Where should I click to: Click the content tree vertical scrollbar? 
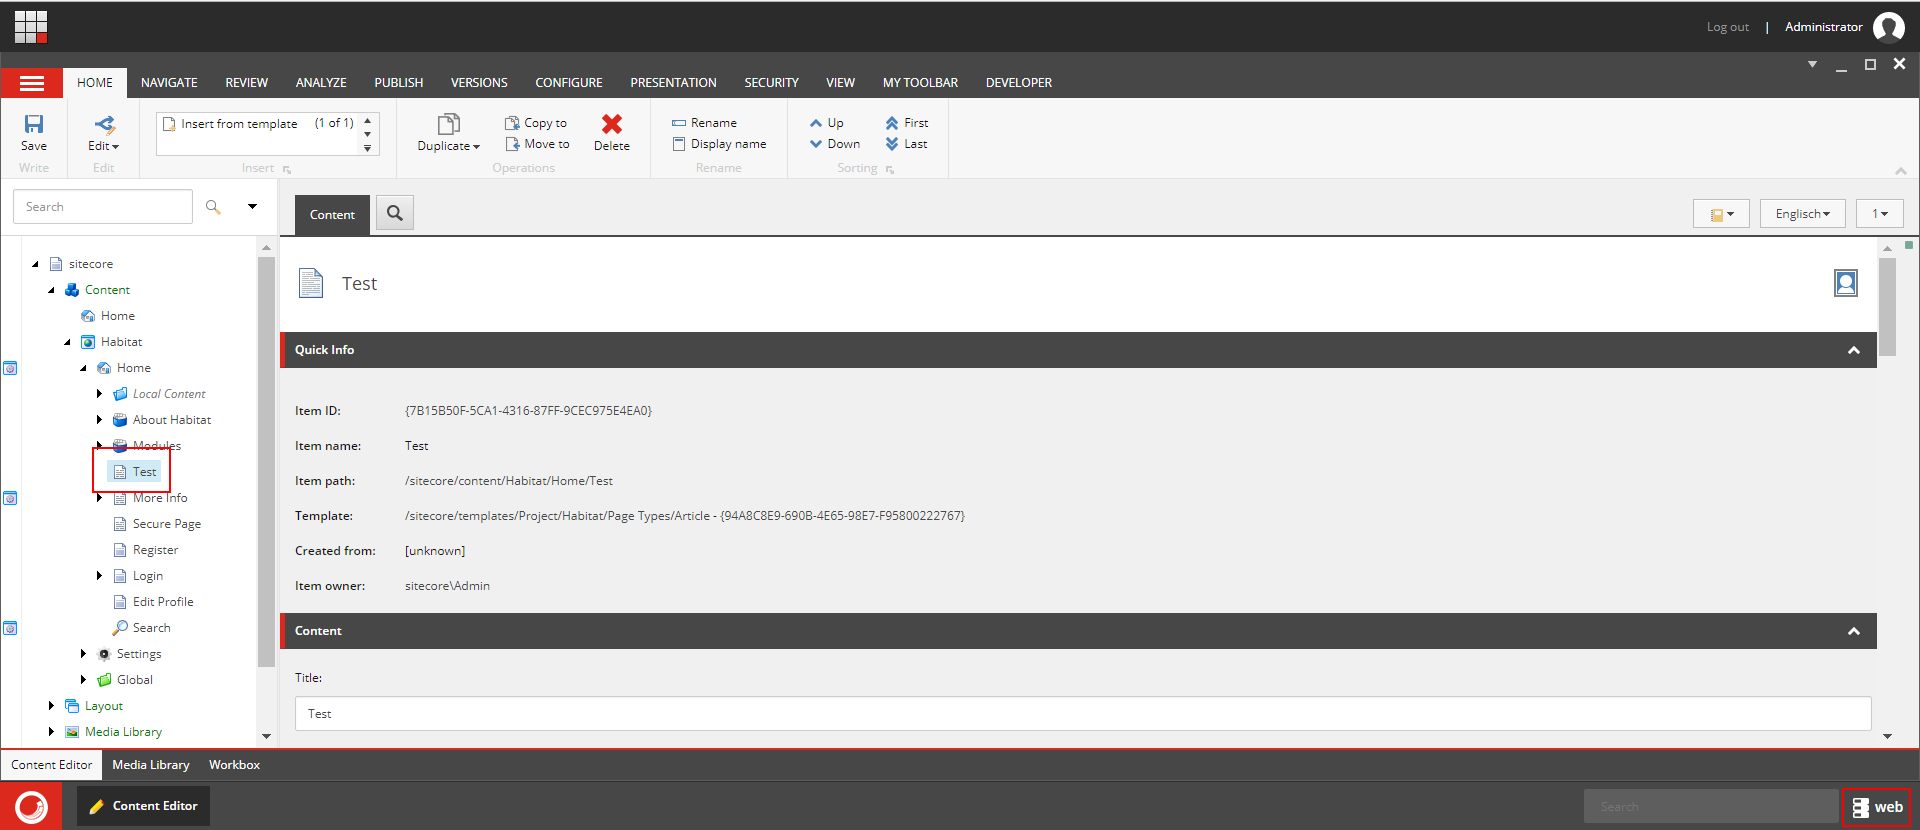[x=266, y=460]
